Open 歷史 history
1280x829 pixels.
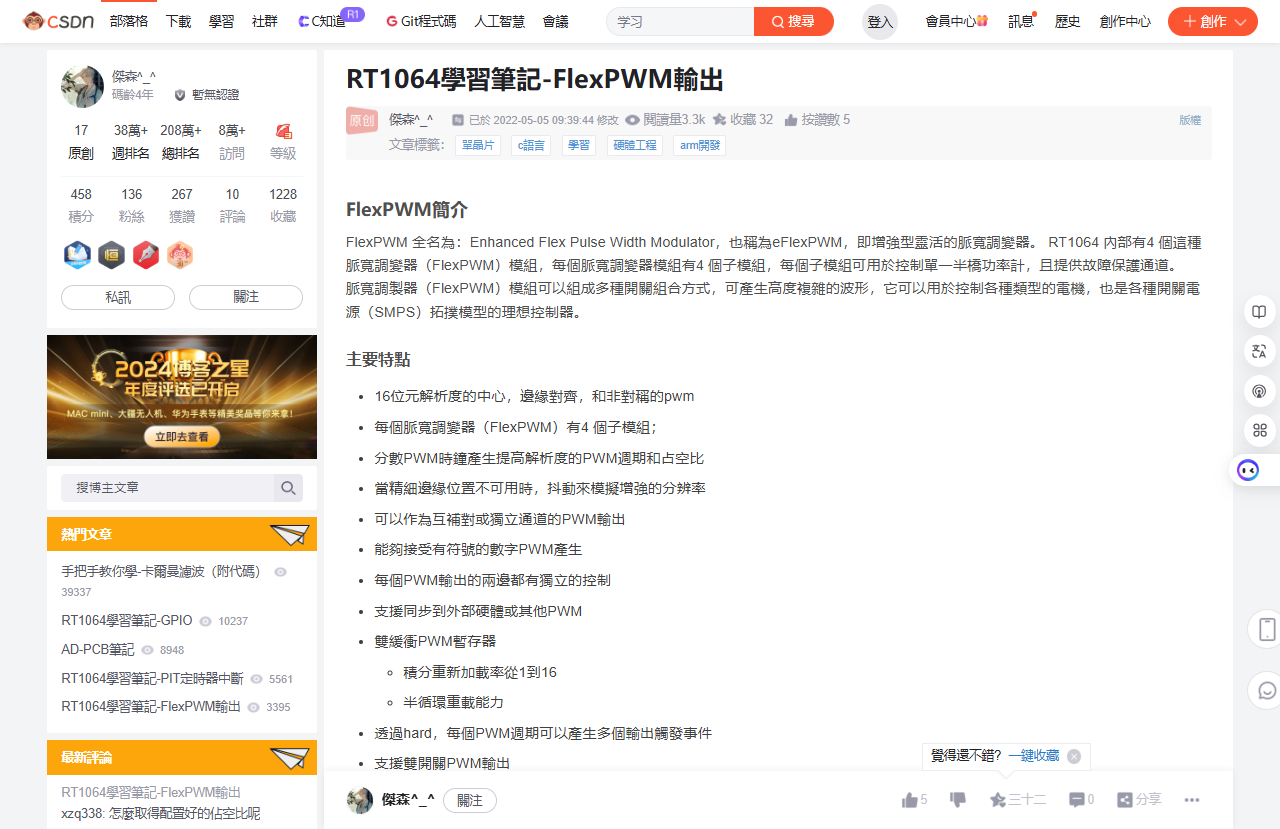pos(1067,21)
